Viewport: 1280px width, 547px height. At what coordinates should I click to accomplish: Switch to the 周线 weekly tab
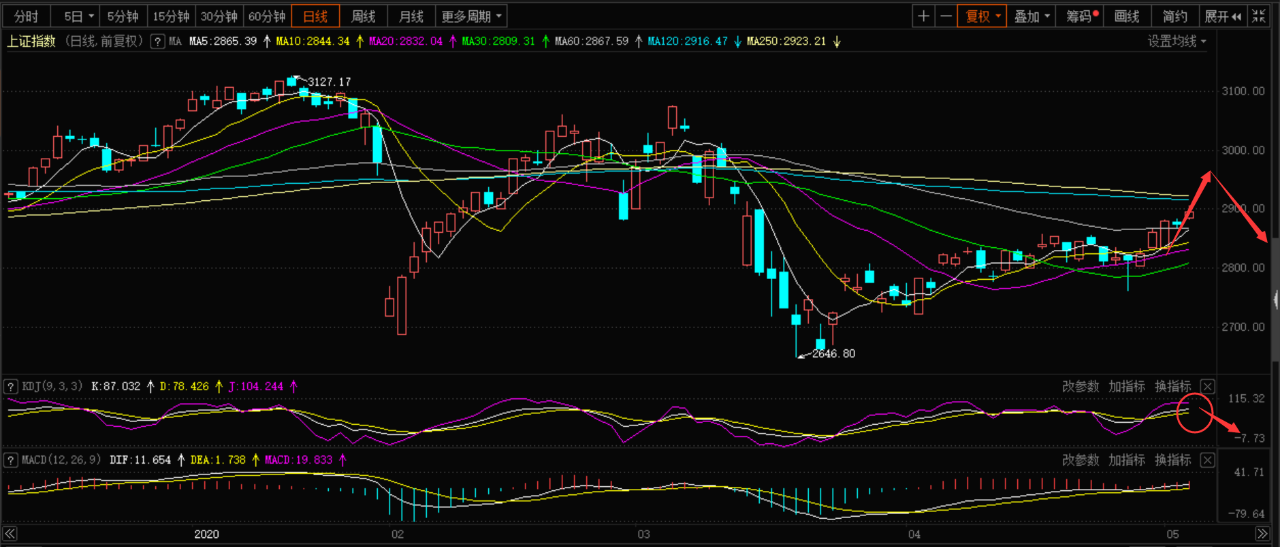[x=363, y=16]
